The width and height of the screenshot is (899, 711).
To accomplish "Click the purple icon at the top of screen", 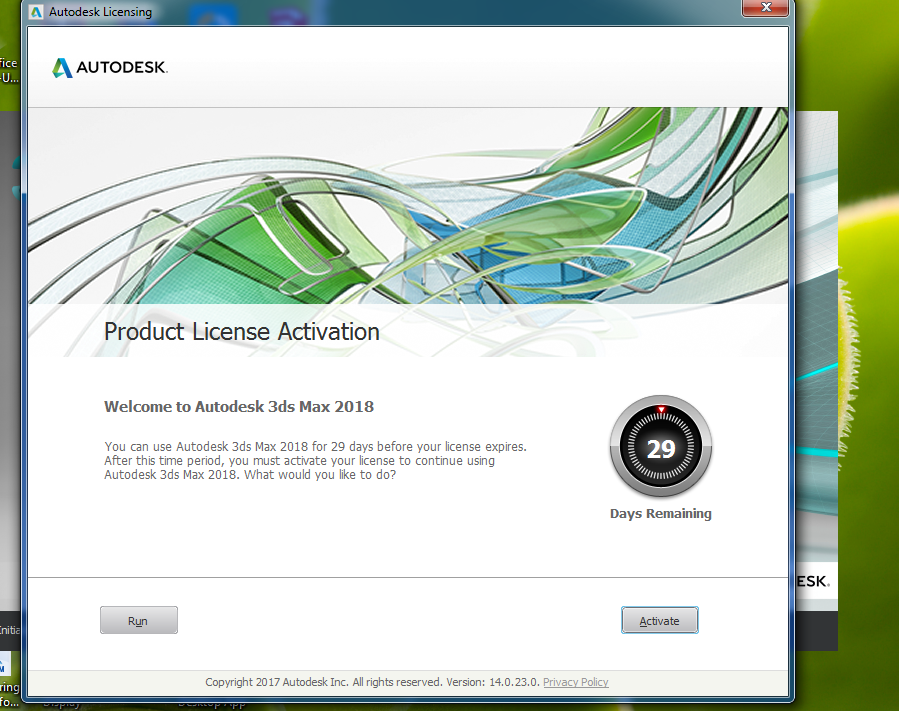I will click(x=287, y=13).
